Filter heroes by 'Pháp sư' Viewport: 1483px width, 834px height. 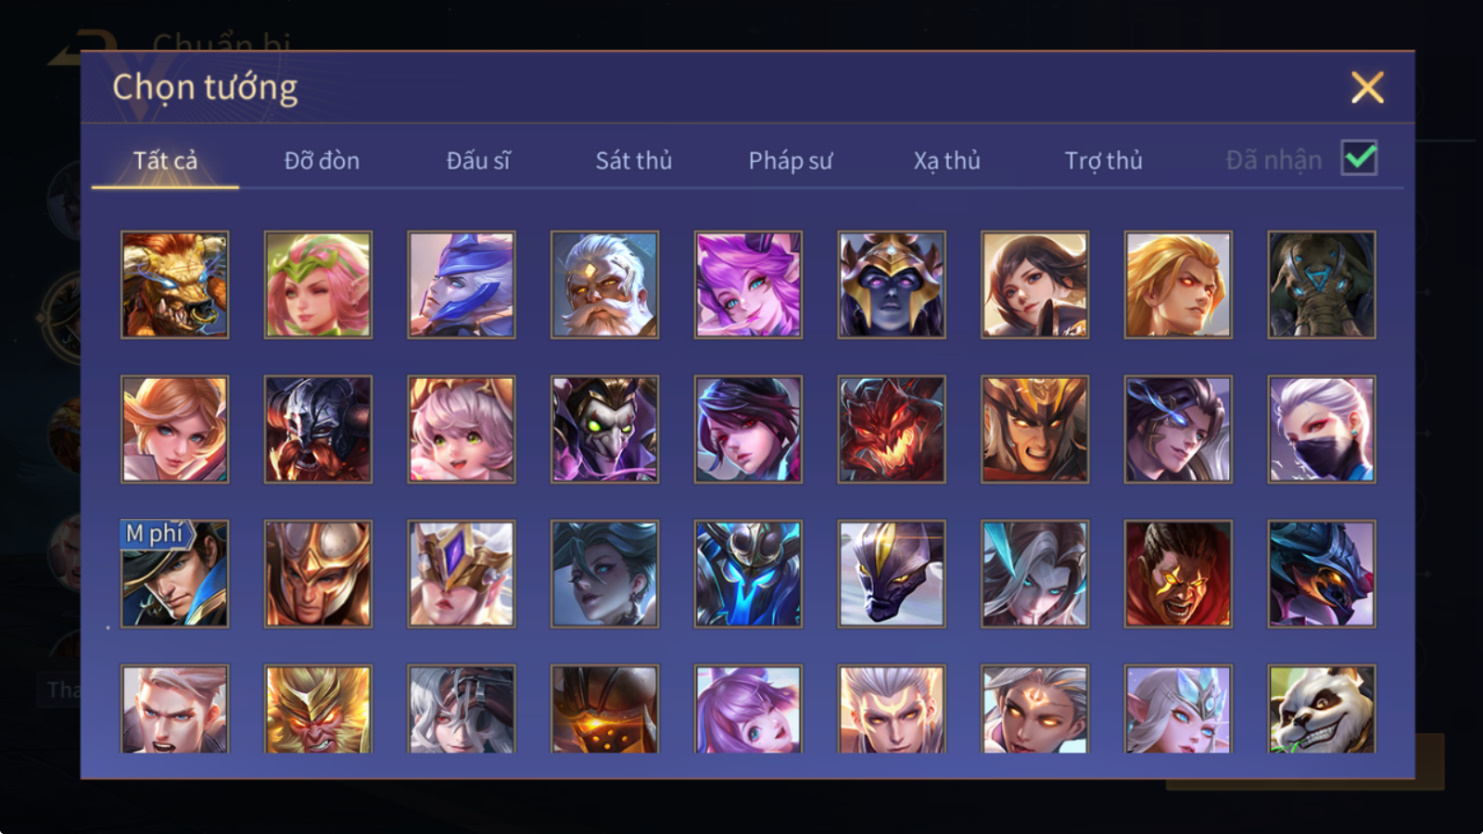[x=790, y=160]
